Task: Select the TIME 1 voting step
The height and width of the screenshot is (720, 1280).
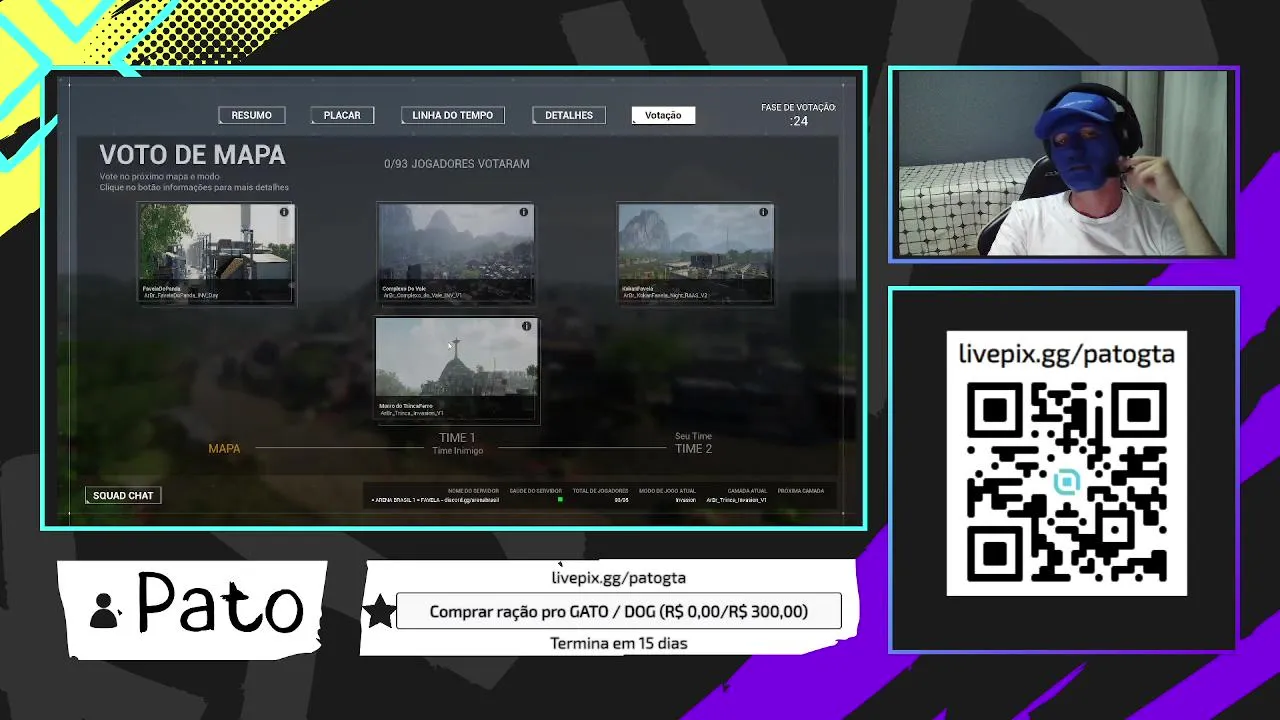Action: (x=457, y=443)
